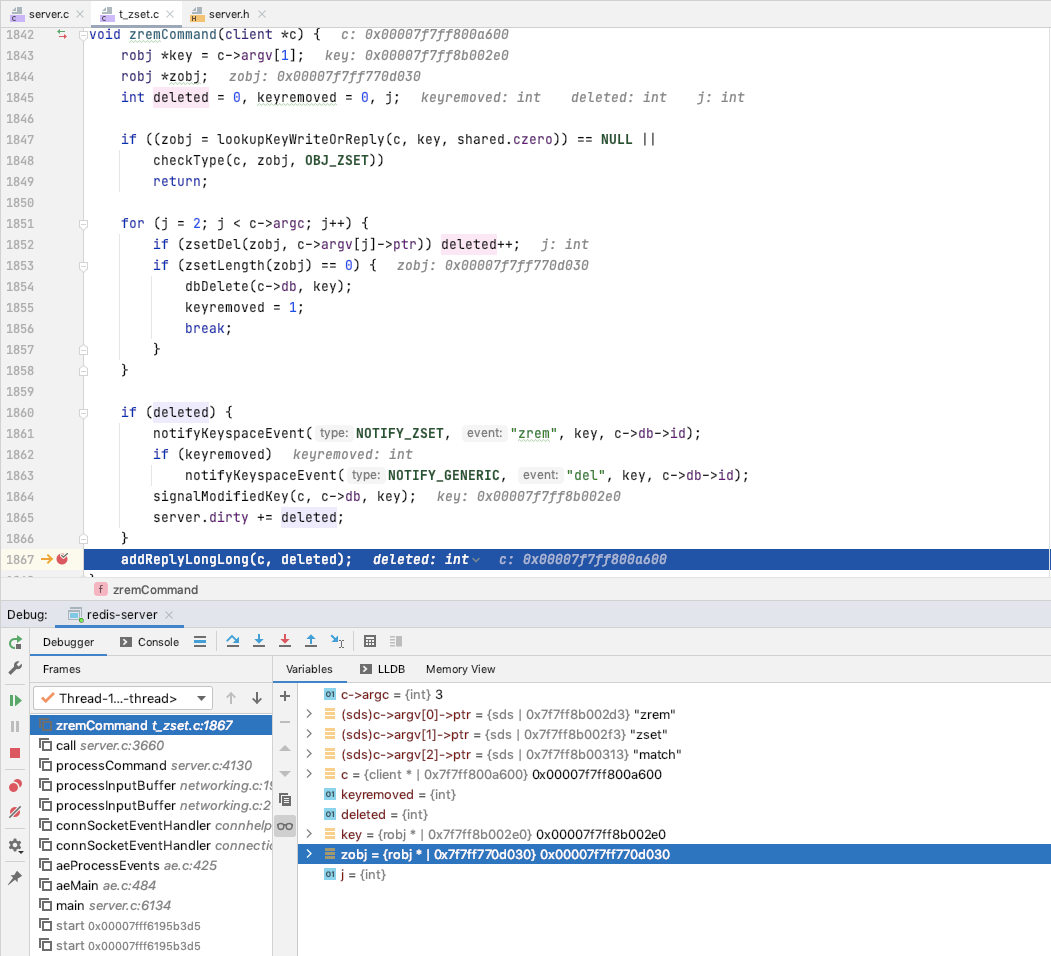
Task: Open debugger settings wrench icon
Action: point(15,668)
